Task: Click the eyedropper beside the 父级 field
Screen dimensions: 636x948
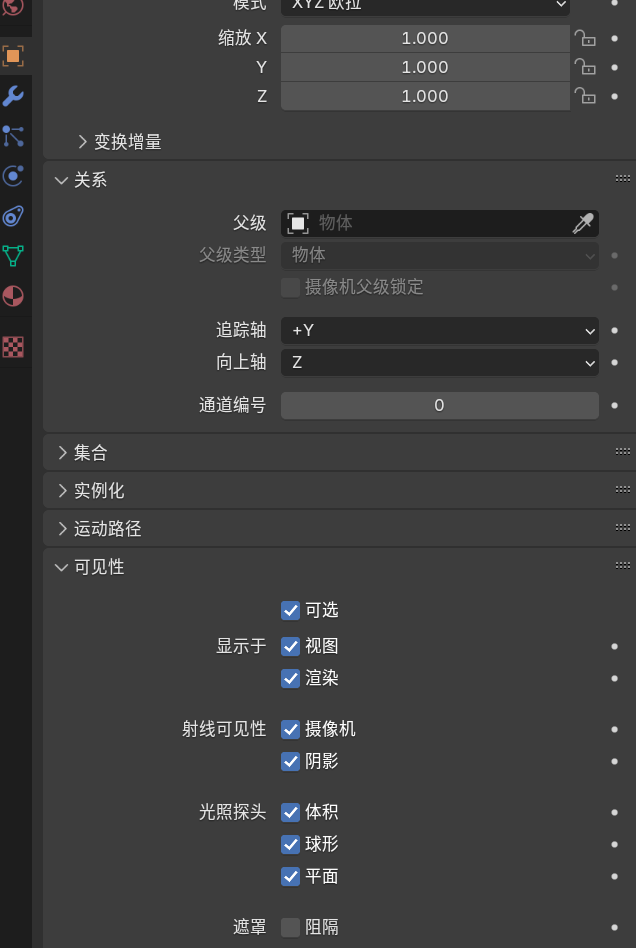Action: pos(584,223)
